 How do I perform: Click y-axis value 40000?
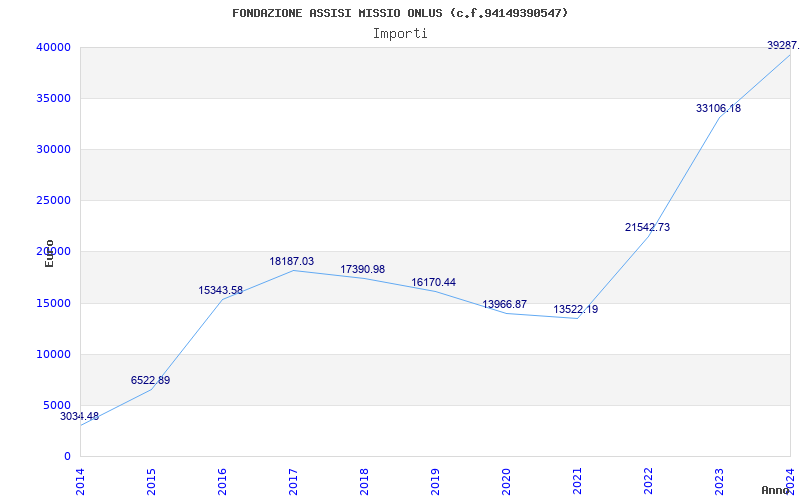coord(53,47)
